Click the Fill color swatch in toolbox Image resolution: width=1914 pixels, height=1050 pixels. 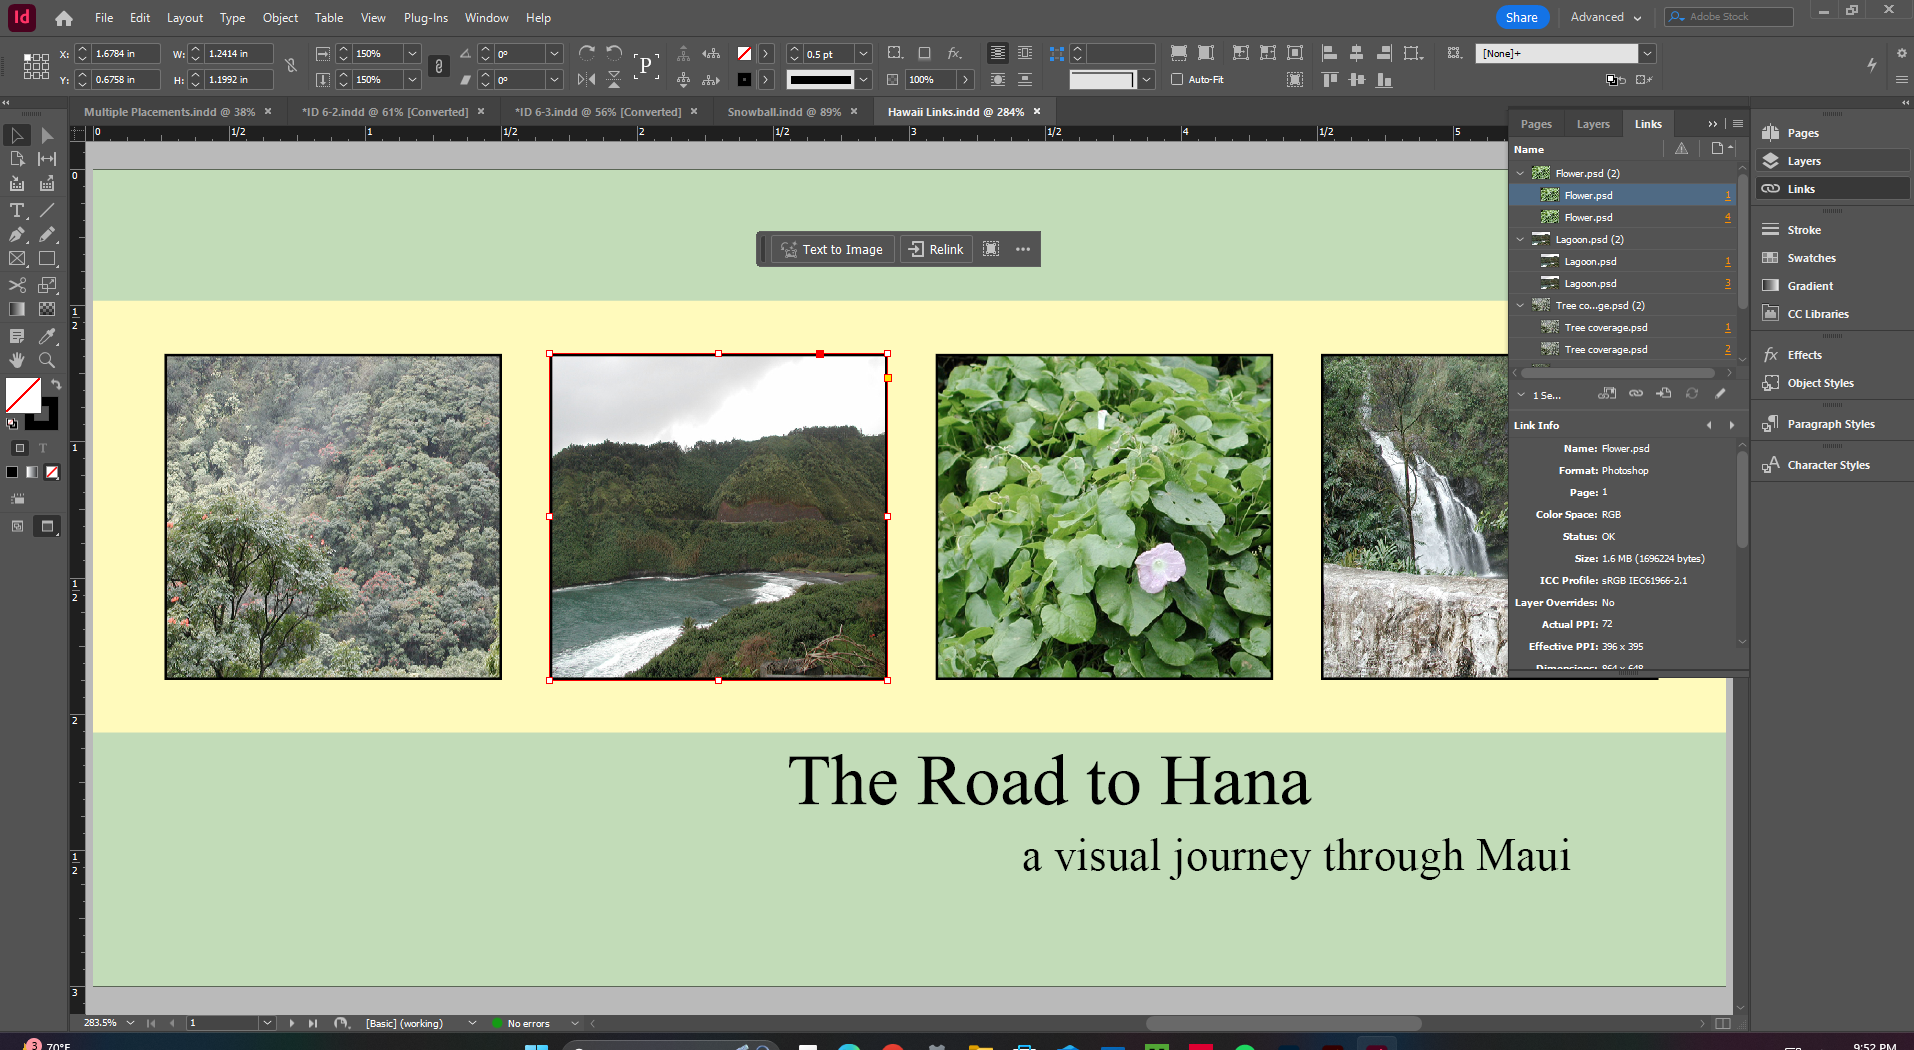22,395
